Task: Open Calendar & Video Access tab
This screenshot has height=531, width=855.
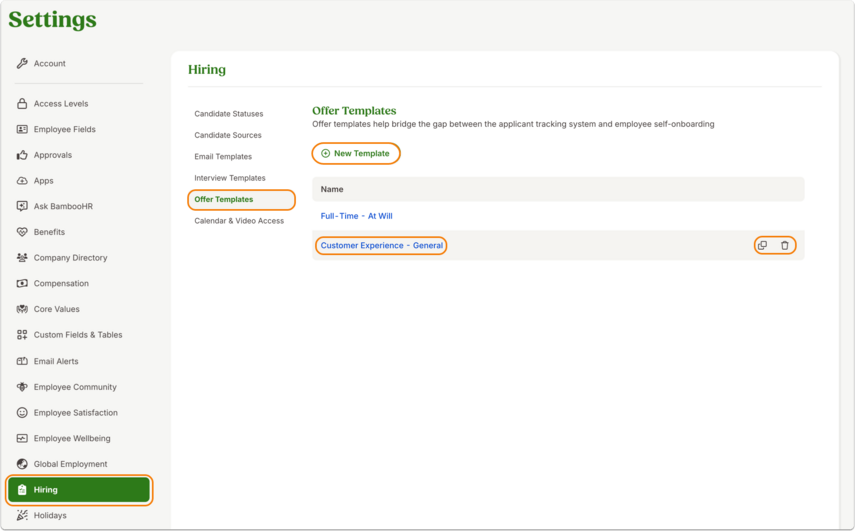Action: coord(239,221)
